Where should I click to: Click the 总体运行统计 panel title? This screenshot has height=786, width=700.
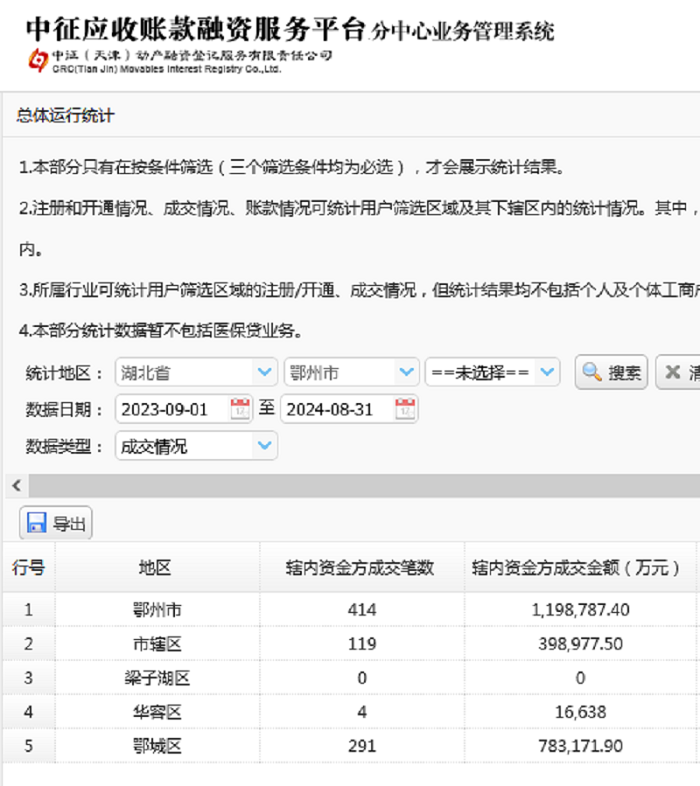[x=65, y=115]
